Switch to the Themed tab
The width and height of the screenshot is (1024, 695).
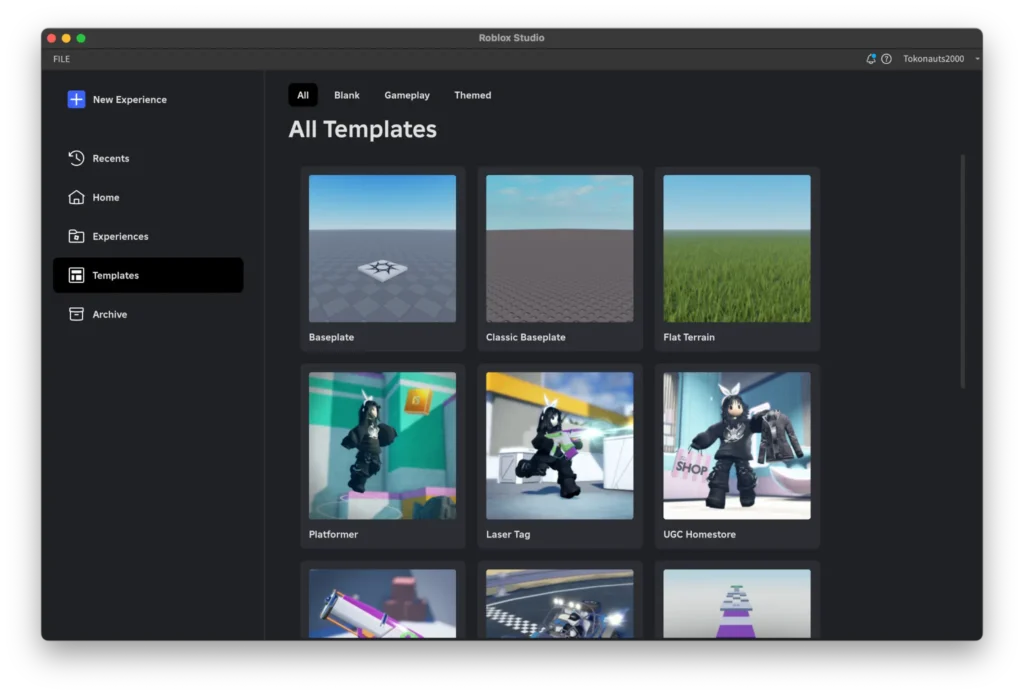coord(473,95)
